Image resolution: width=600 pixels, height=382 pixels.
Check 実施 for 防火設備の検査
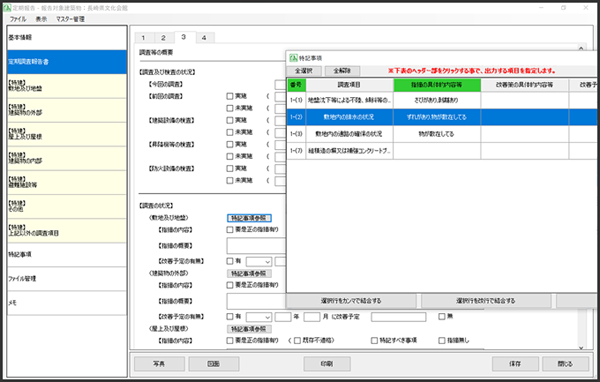[230, 168]
